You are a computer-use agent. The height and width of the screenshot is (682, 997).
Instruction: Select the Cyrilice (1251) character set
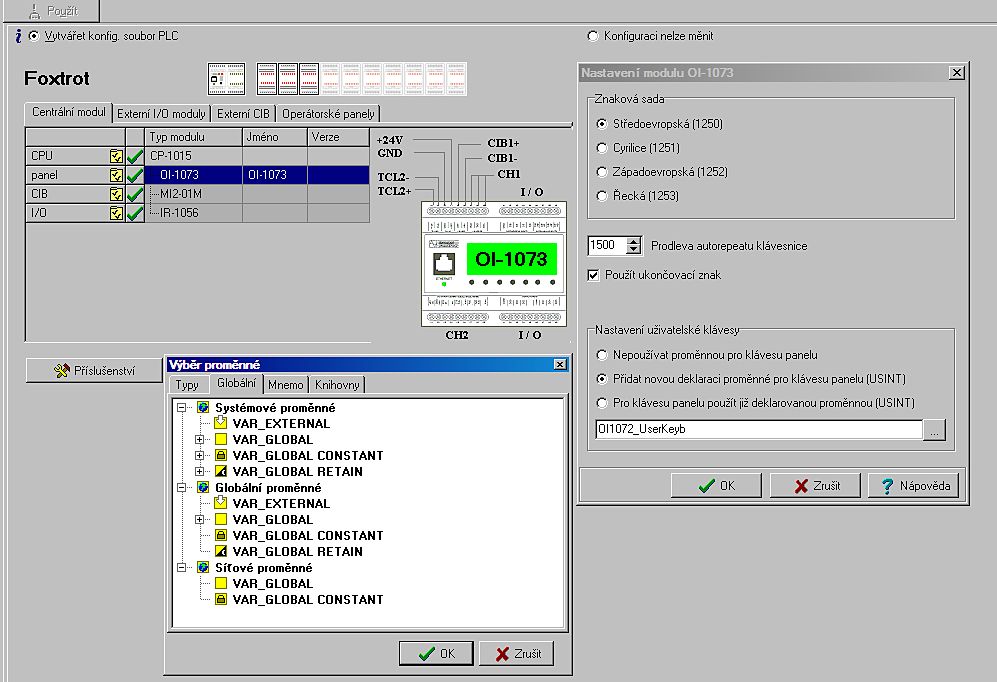(x=601, y=148)
